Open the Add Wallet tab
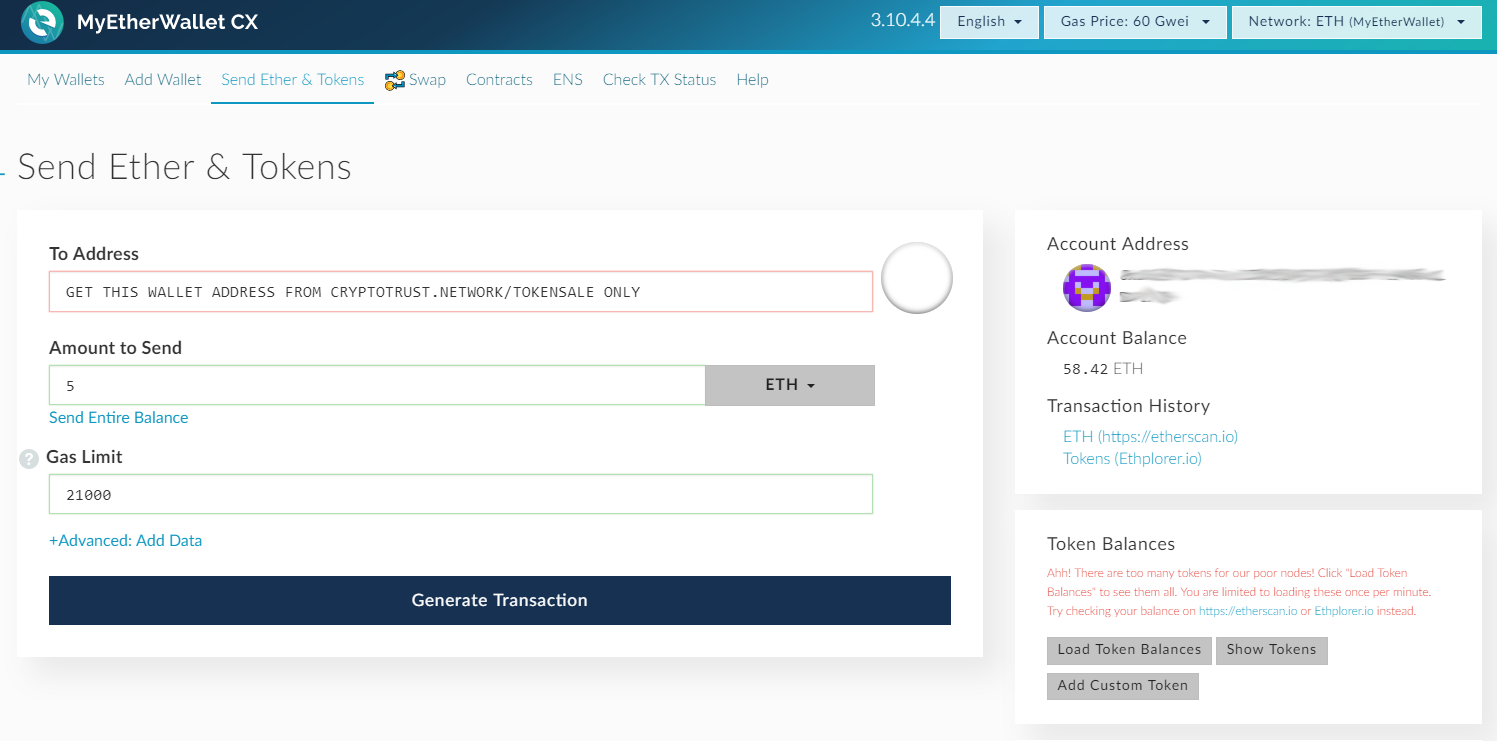Screen dimensions: 1497x741 point(163,80)
